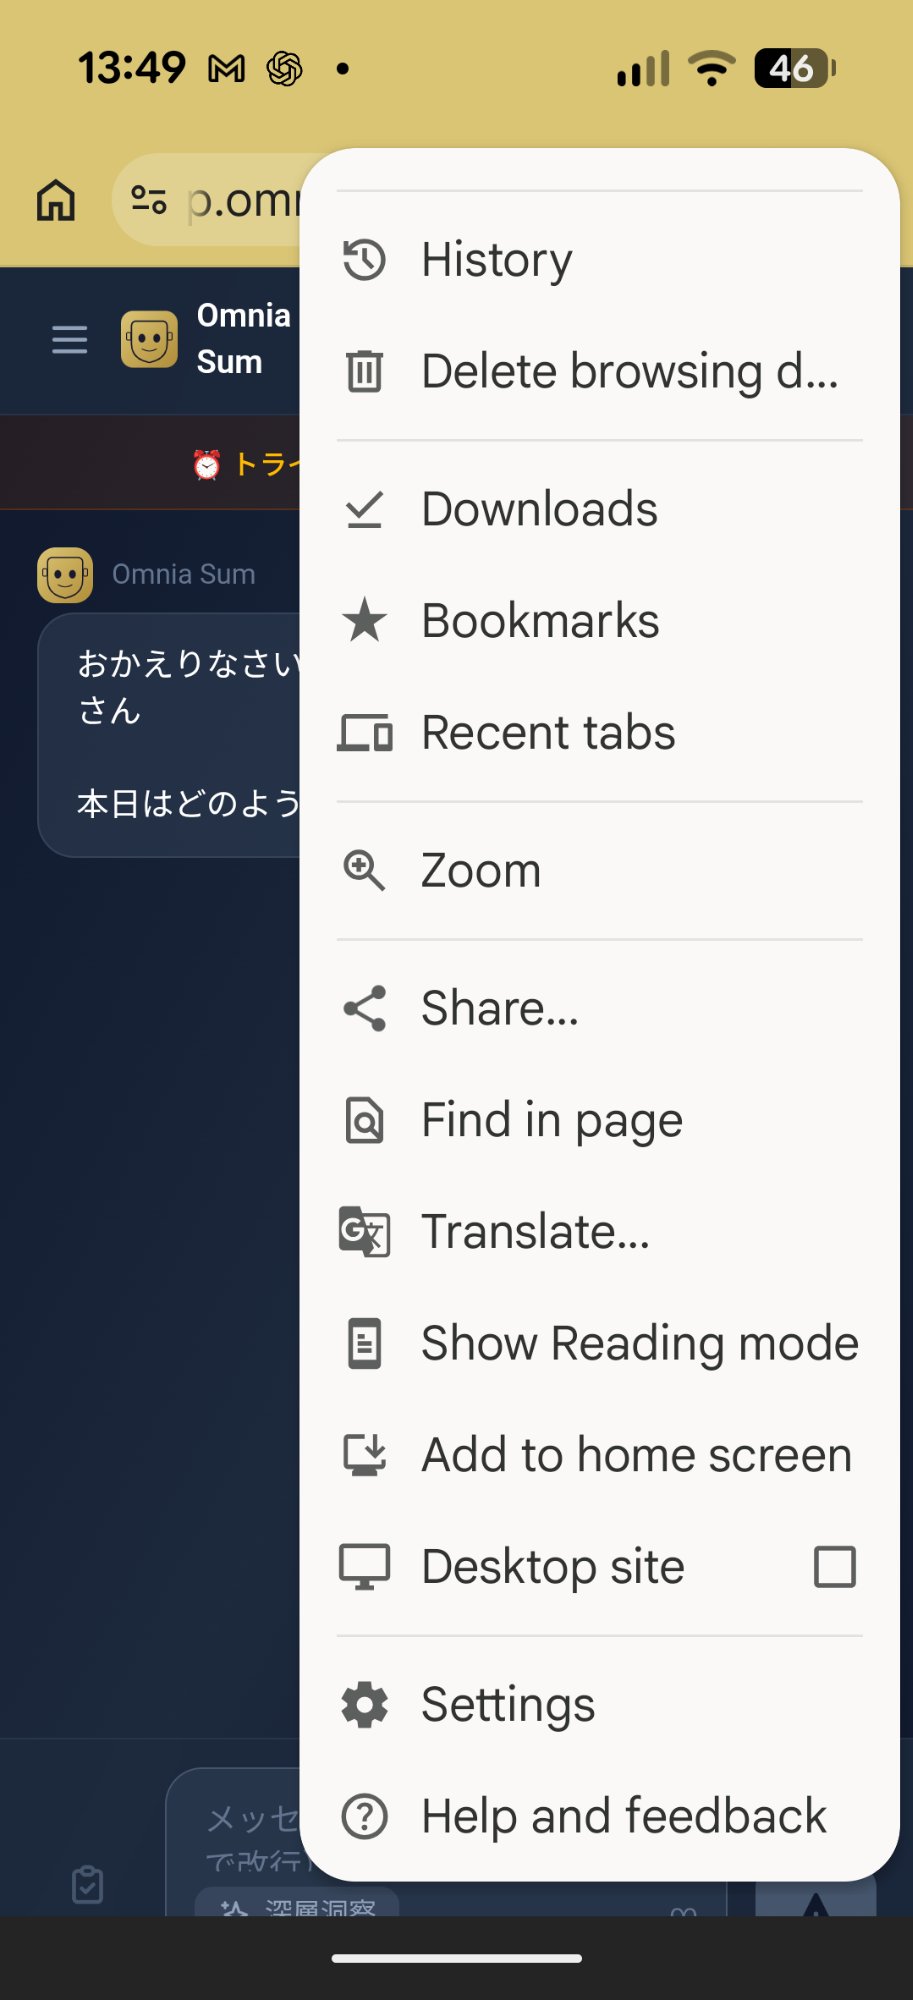Tap the Delete browsing data trash icon
The width and height of the screenshot is (913, 2000).
click(x=364, y=371)
